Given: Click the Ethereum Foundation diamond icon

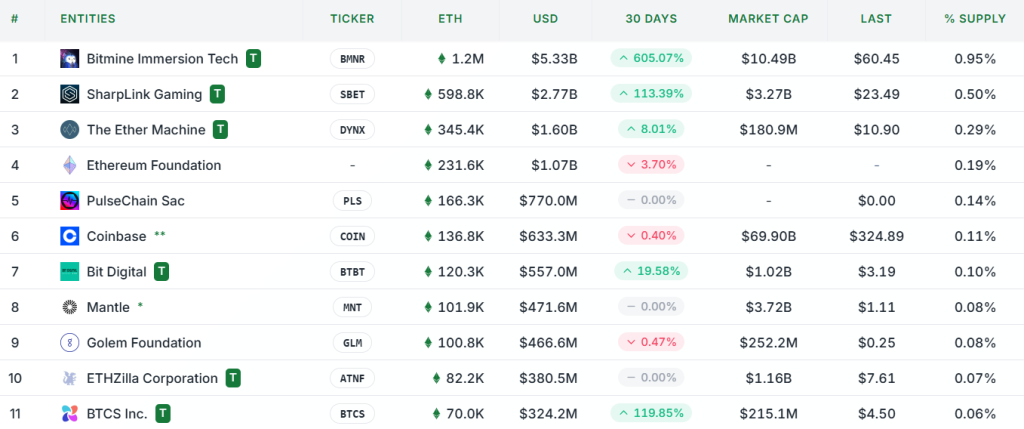Looking at the screenshot, I should click(x=69, y=165).
